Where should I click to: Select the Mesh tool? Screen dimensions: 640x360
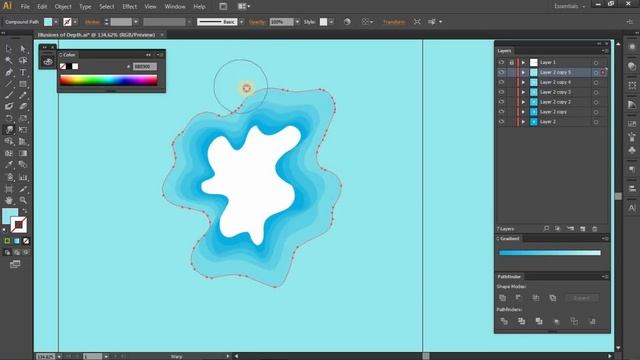(9, 153)
